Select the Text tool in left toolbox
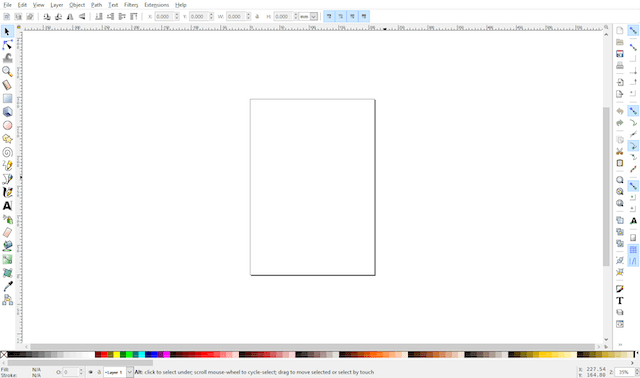Viewport: 640px width, 378px height. (x=7, y=206)
